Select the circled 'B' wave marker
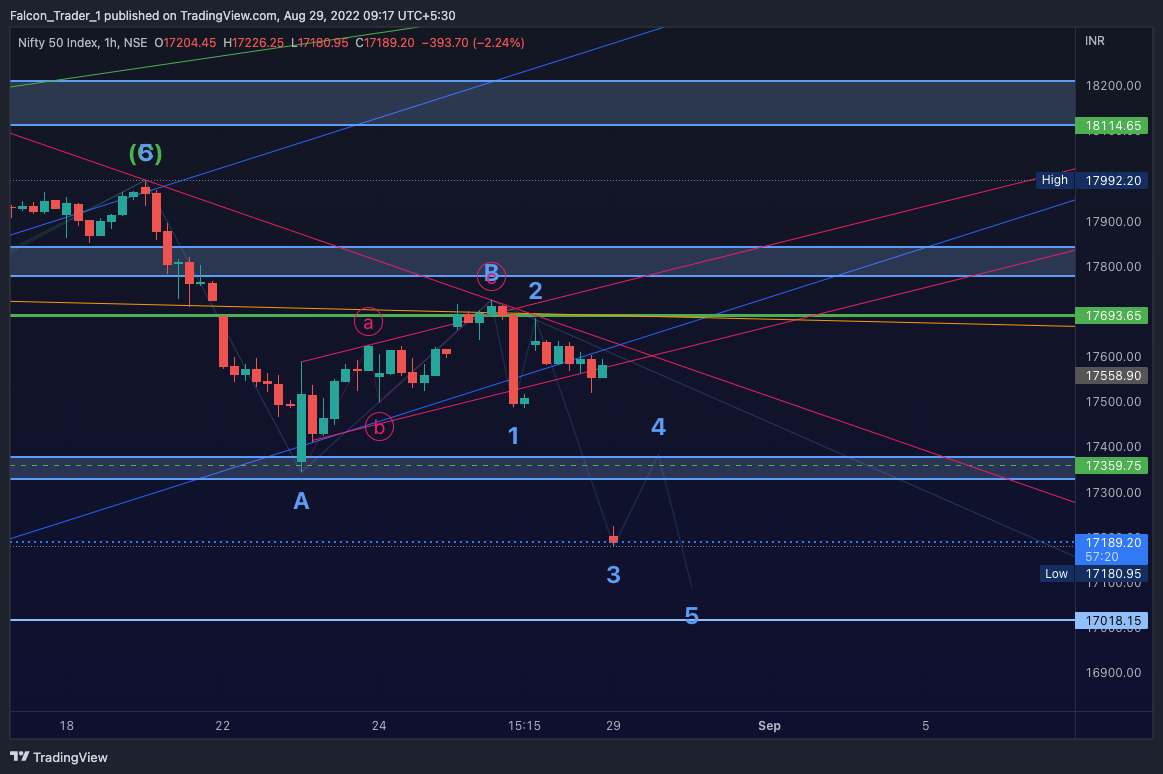Viewport: 1163px width, 774px height. (x=491, y=276)
